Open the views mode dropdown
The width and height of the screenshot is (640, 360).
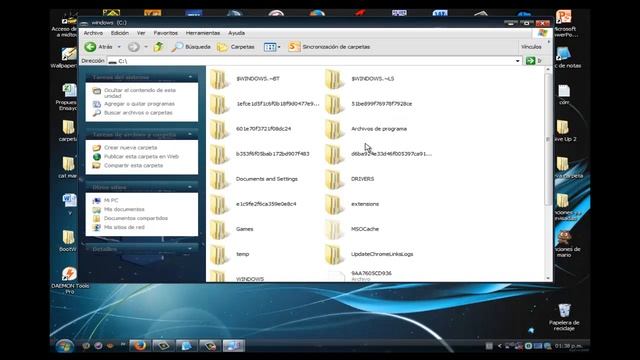coord(272,47)
